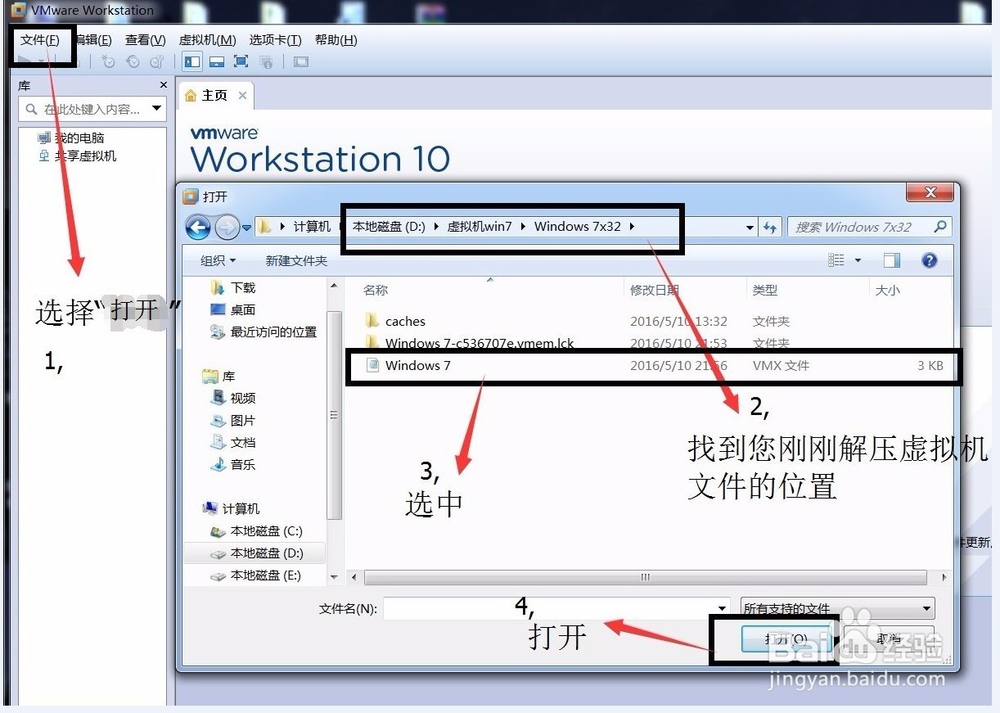Open the 组织 dropdown menu
Screen dimensions: 1000x713
[x=218, y=261]
